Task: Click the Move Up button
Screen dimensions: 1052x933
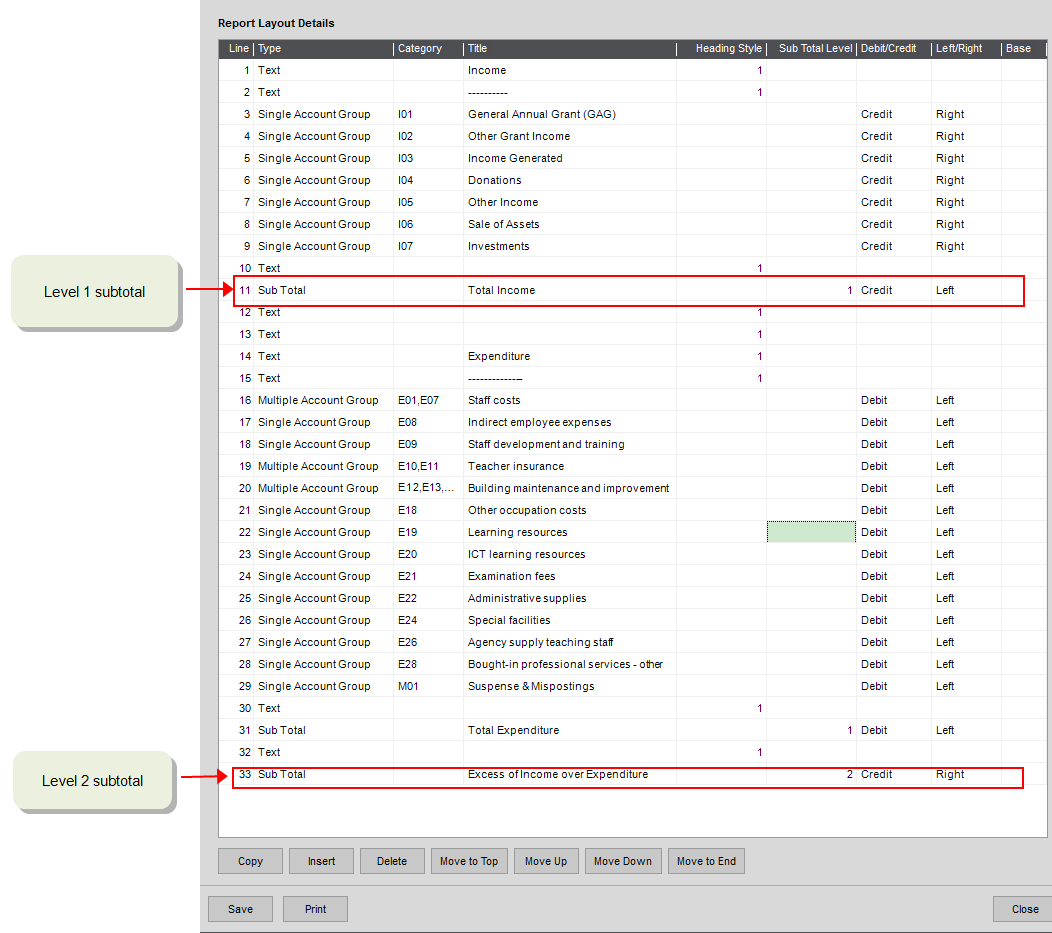Action: 546,860
